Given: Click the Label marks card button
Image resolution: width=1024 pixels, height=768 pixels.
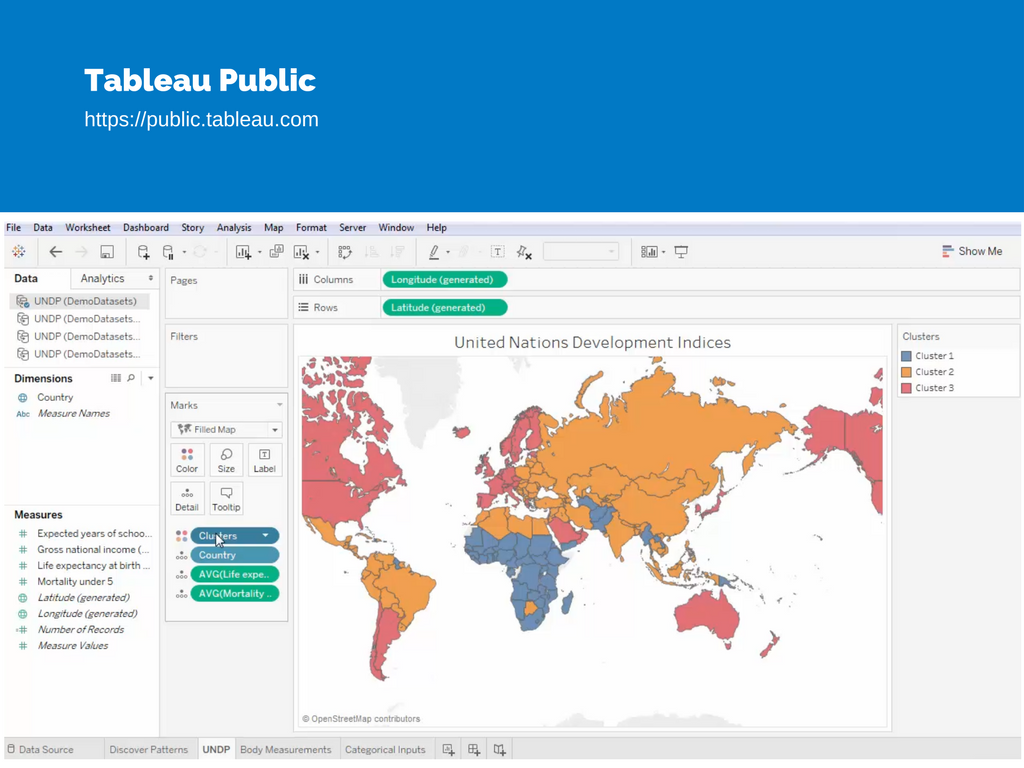Looking at the screenshot, I should [264, 460].
